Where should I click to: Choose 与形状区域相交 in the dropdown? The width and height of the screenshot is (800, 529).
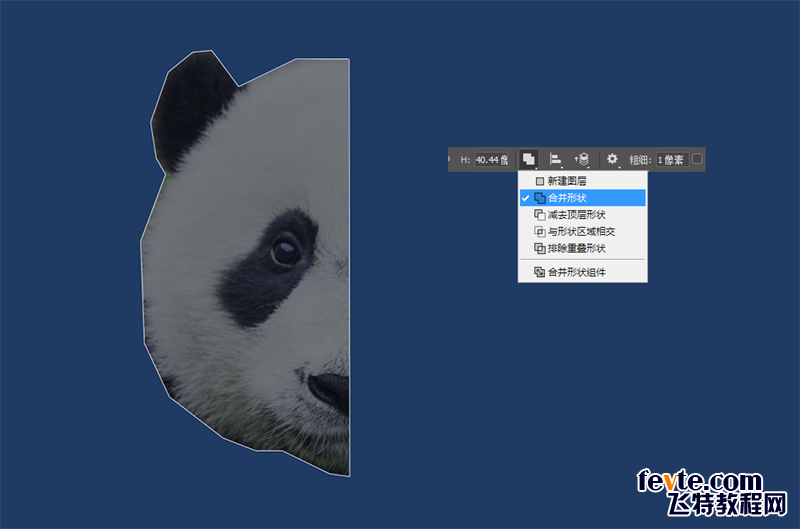[x=580, y=231]
